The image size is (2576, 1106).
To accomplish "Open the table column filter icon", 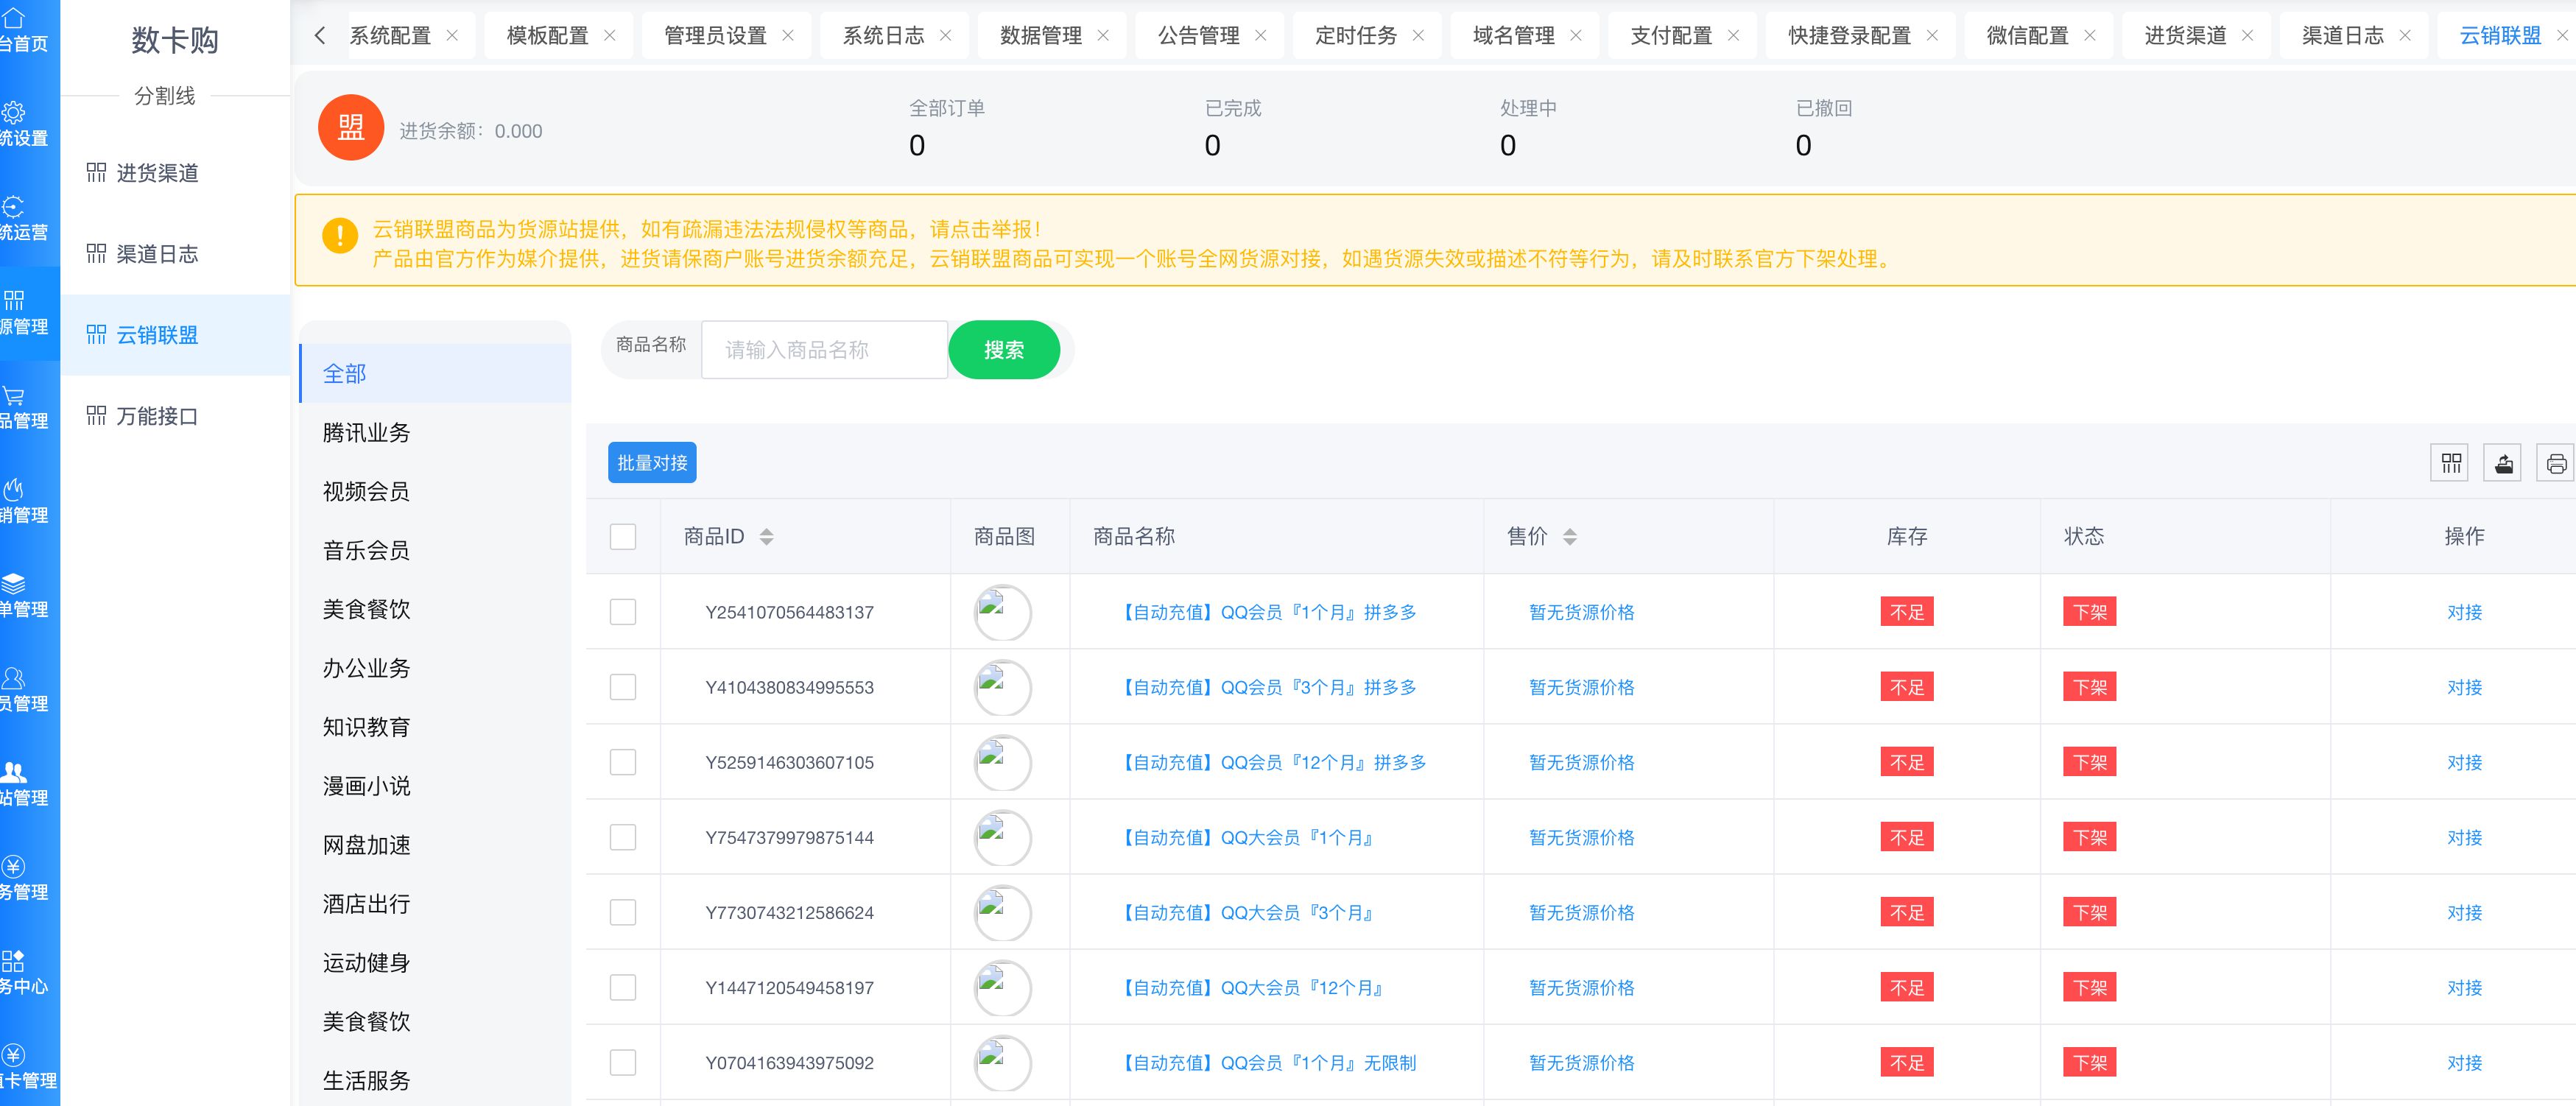I will [2451, 463].
